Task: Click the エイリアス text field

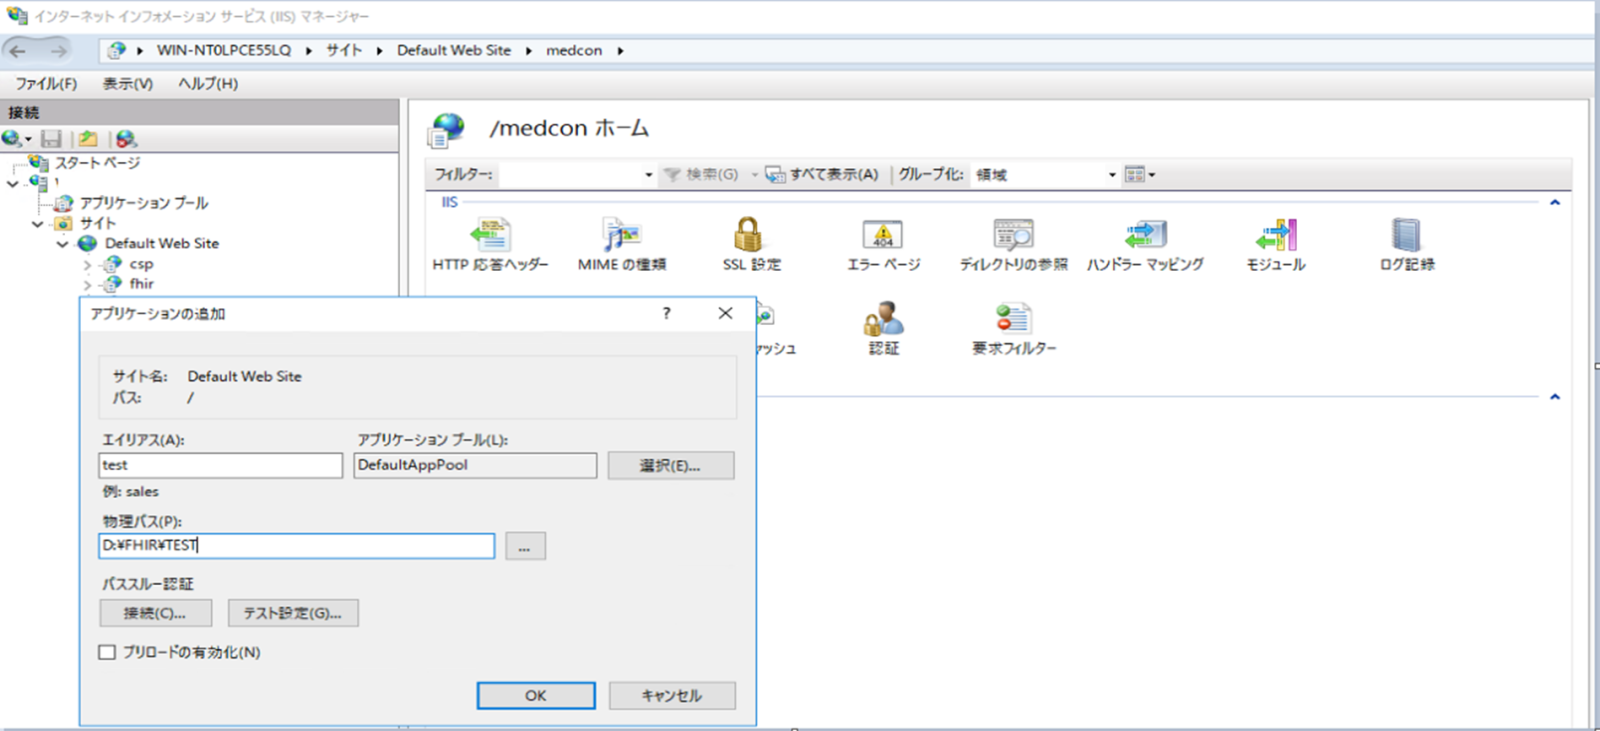Action: pos(220,466)
